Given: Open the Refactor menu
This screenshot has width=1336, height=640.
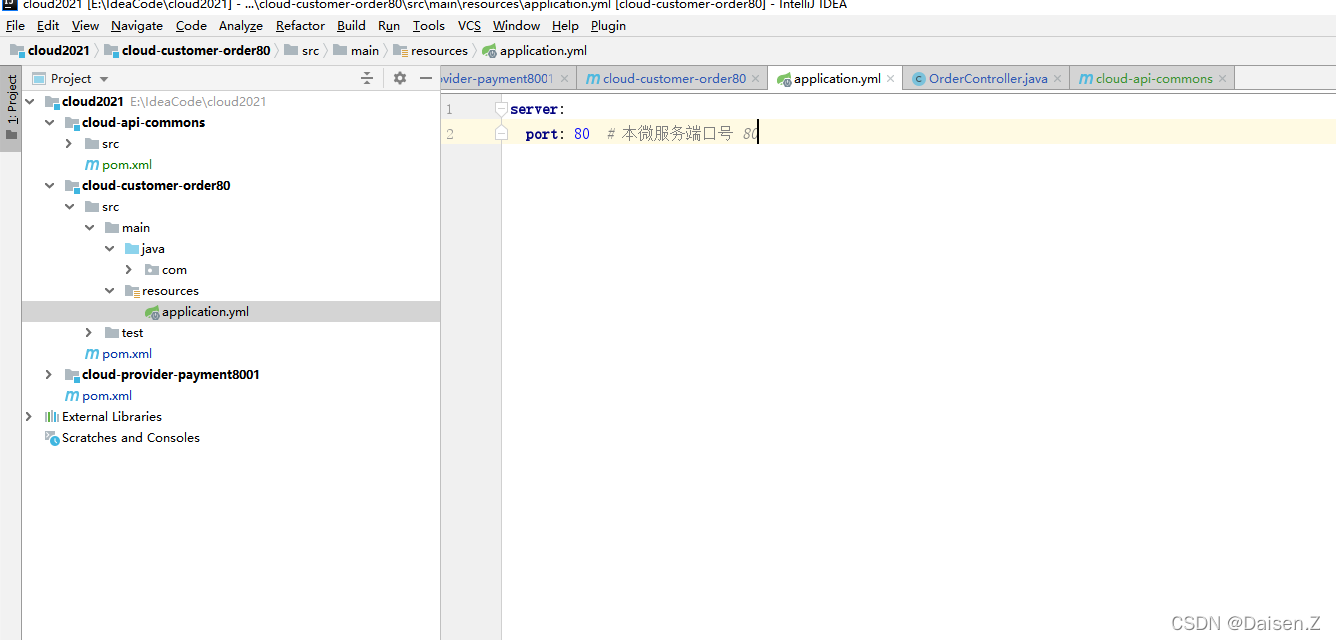Looking at the screenshot, I should click(300, 26).
